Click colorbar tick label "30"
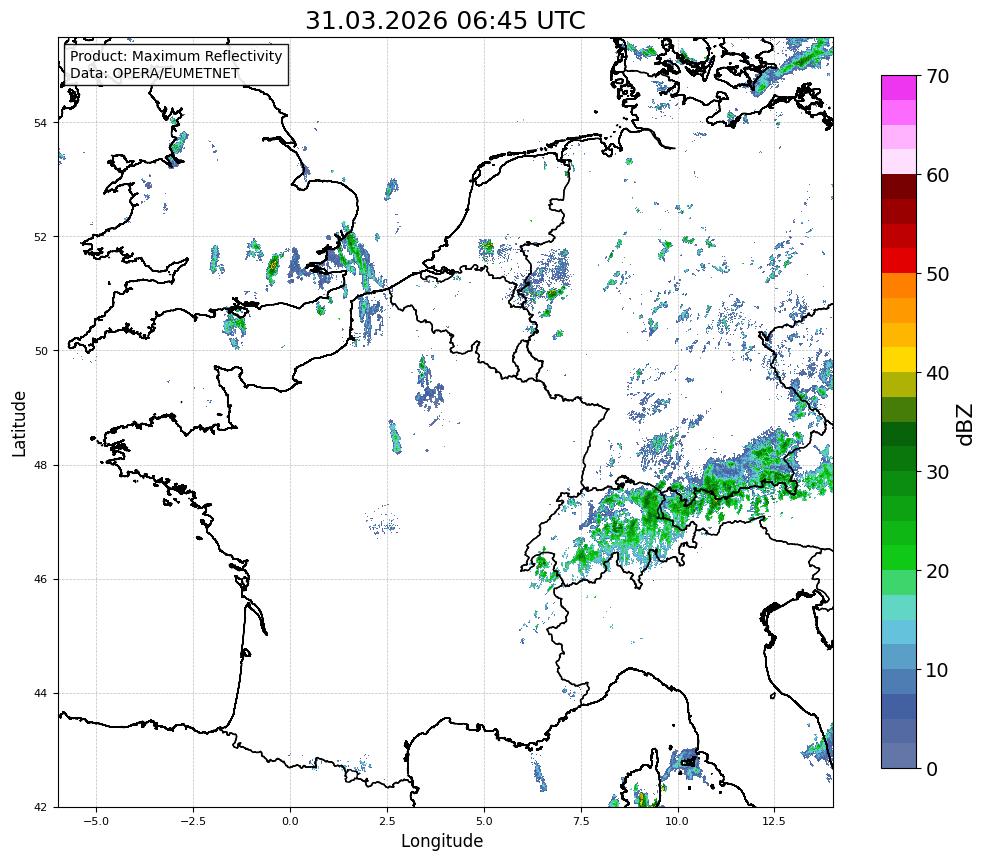985x860 pixels. [x=937, y=472]
